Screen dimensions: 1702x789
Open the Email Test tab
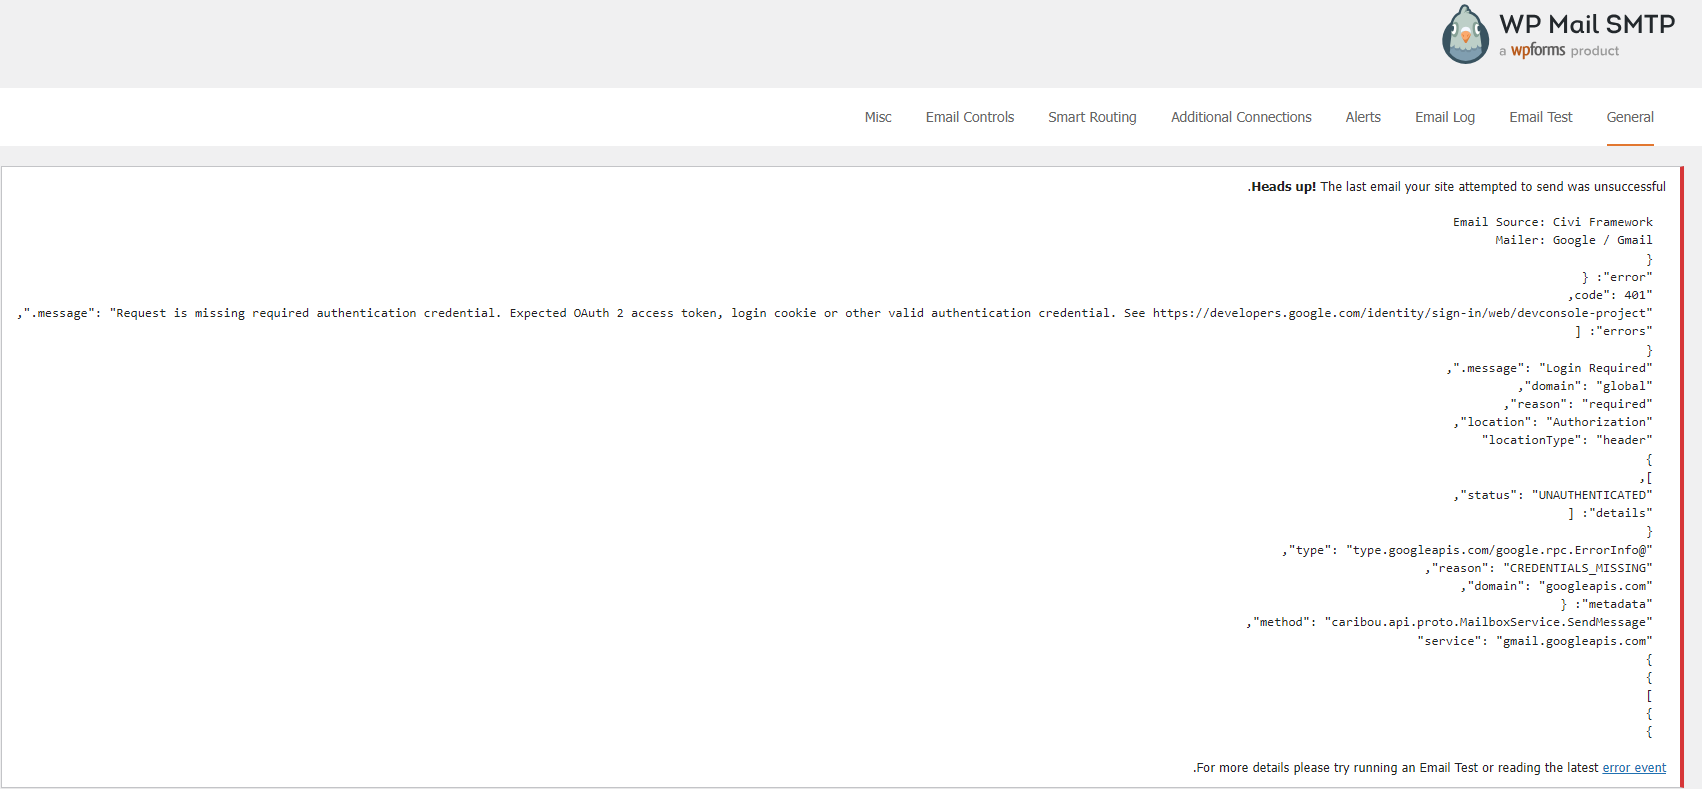1540,117
